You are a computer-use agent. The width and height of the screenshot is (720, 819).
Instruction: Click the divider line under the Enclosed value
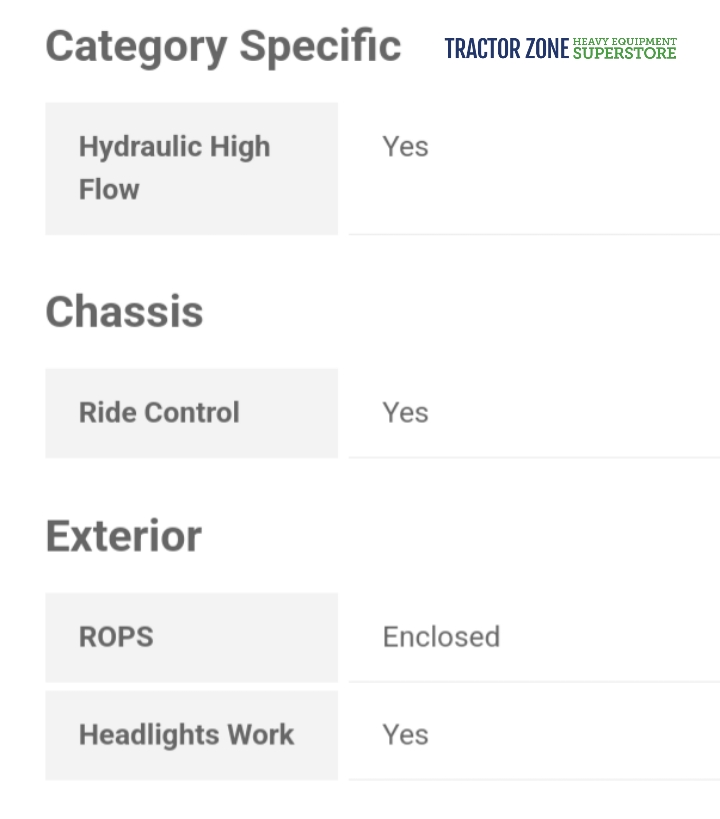[534, 682]
